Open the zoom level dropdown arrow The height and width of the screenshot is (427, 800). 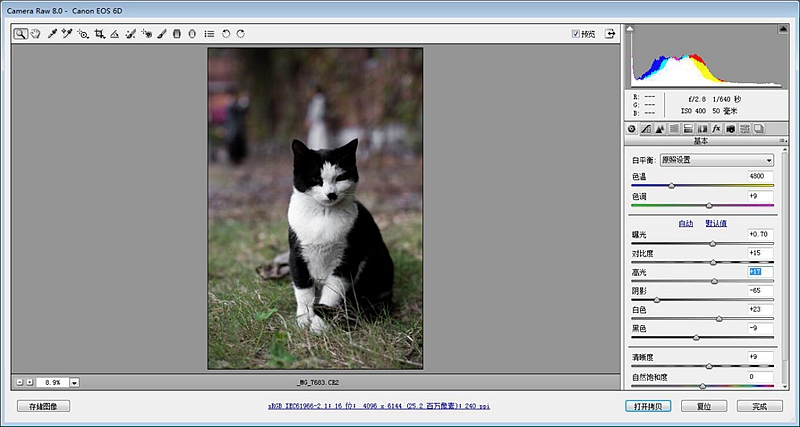[74, 382]
